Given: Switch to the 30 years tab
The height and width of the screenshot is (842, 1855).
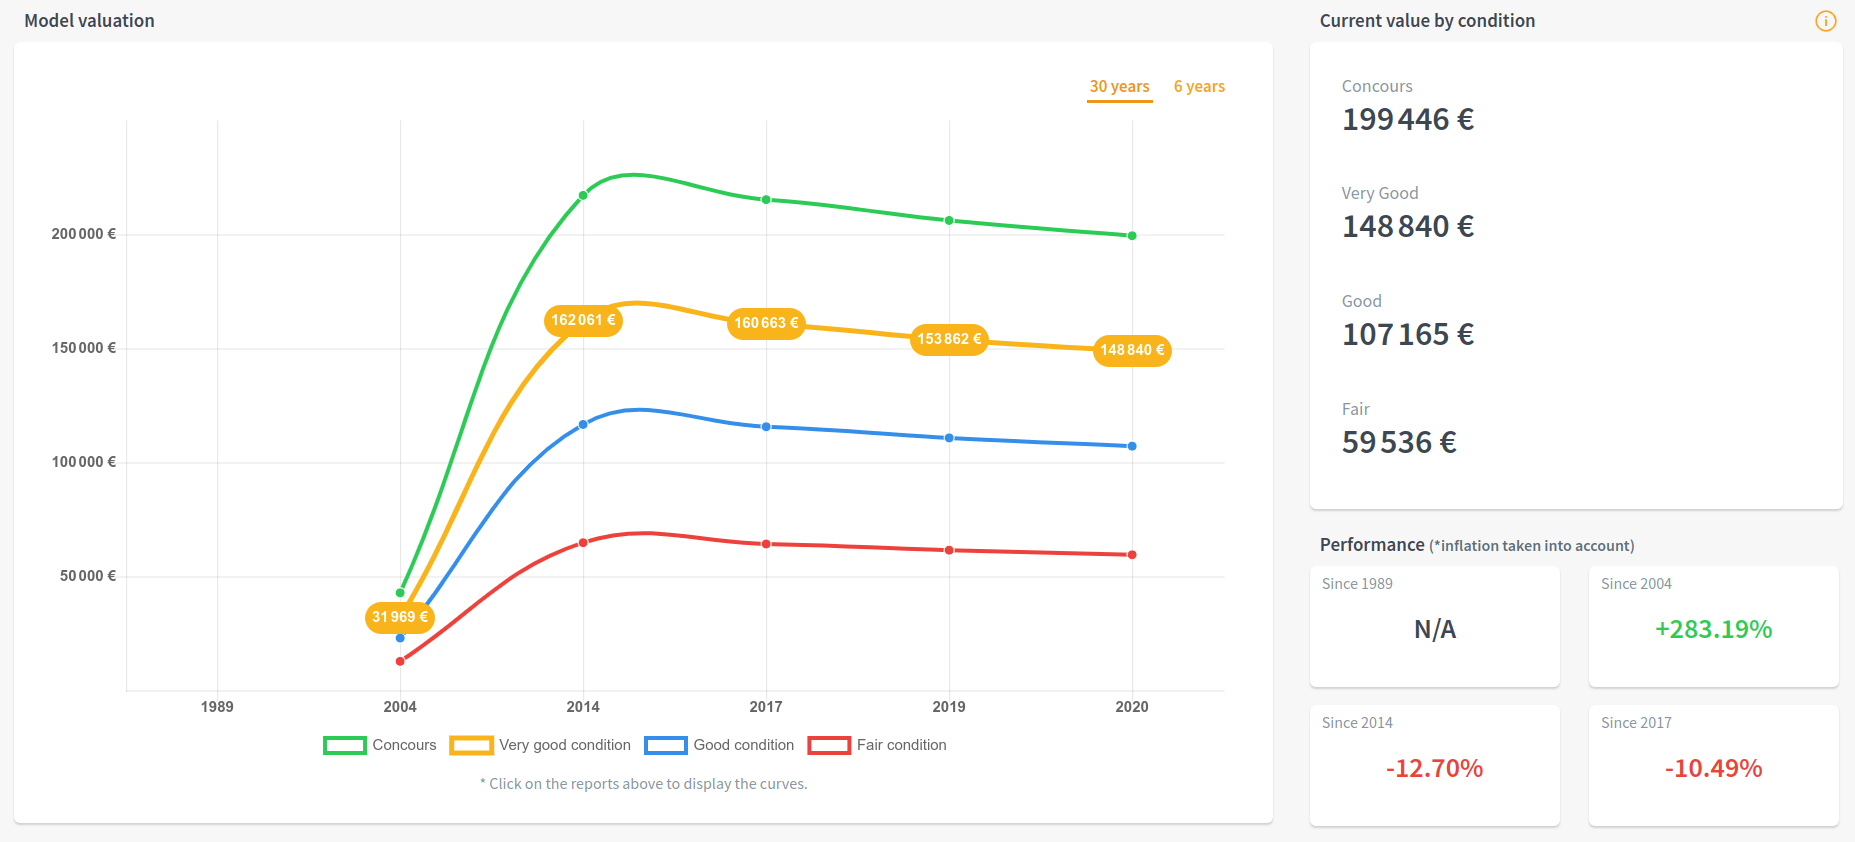Looking at the screenshot, I should click(1120, 87).
